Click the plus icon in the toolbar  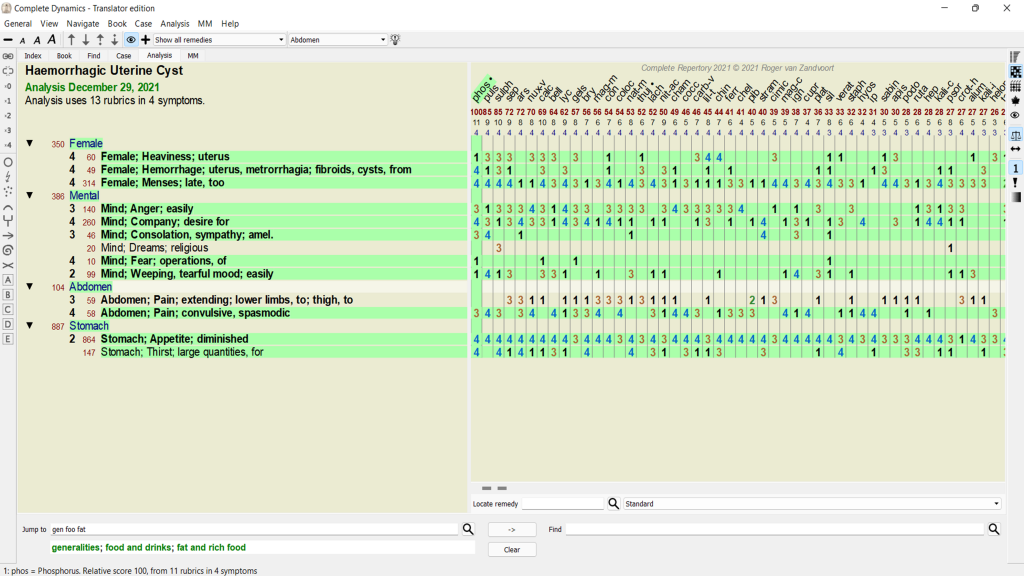click(146, 40)
